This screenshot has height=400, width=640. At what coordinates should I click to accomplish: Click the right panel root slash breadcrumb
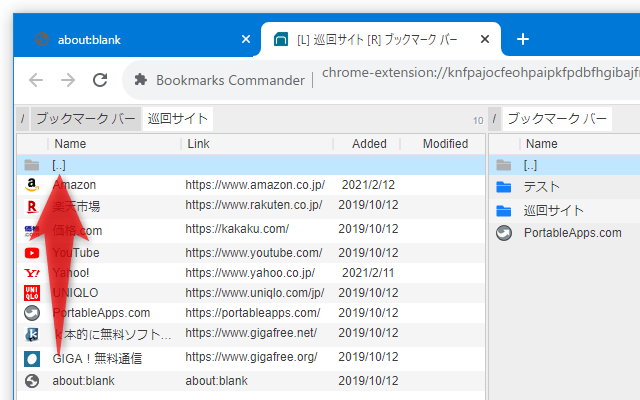point(494,119)
